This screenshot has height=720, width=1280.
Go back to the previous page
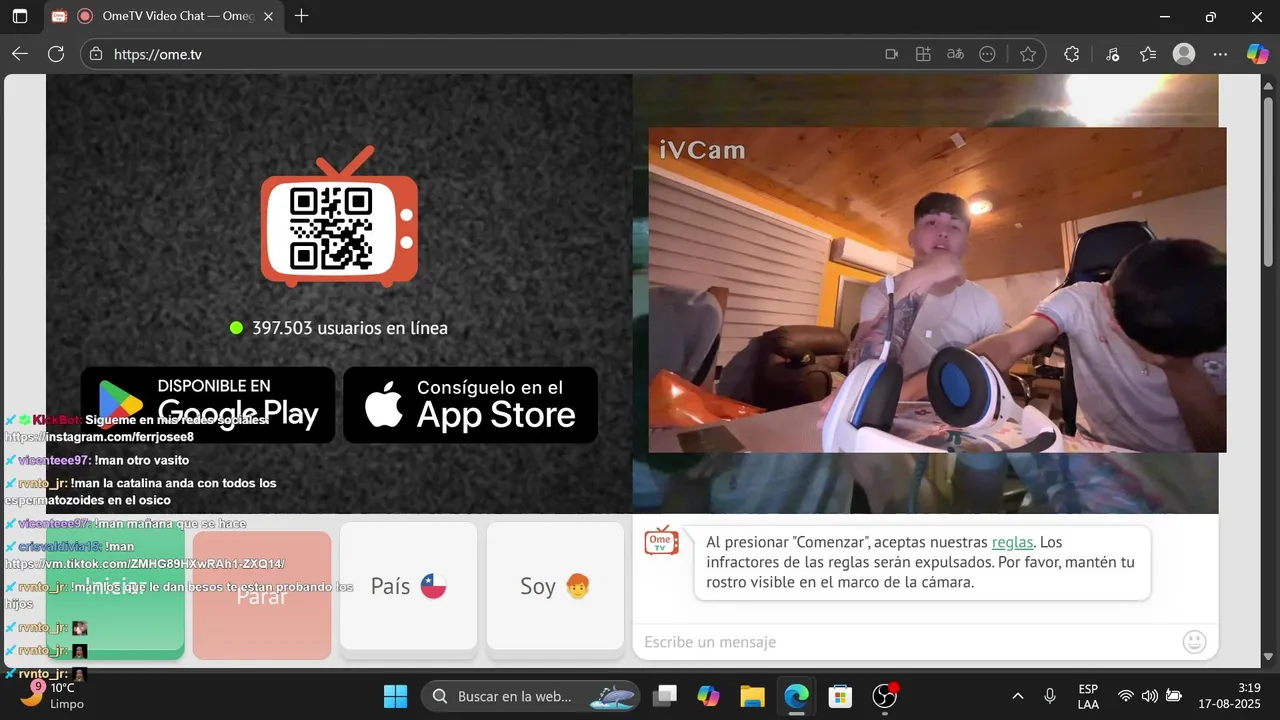click(20, 55)
